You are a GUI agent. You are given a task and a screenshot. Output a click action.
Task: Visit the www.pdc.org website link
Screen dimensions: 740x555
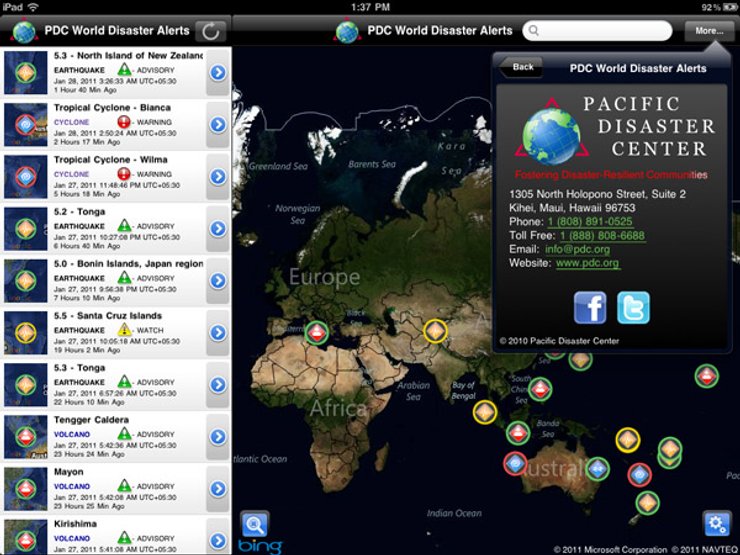587,263
